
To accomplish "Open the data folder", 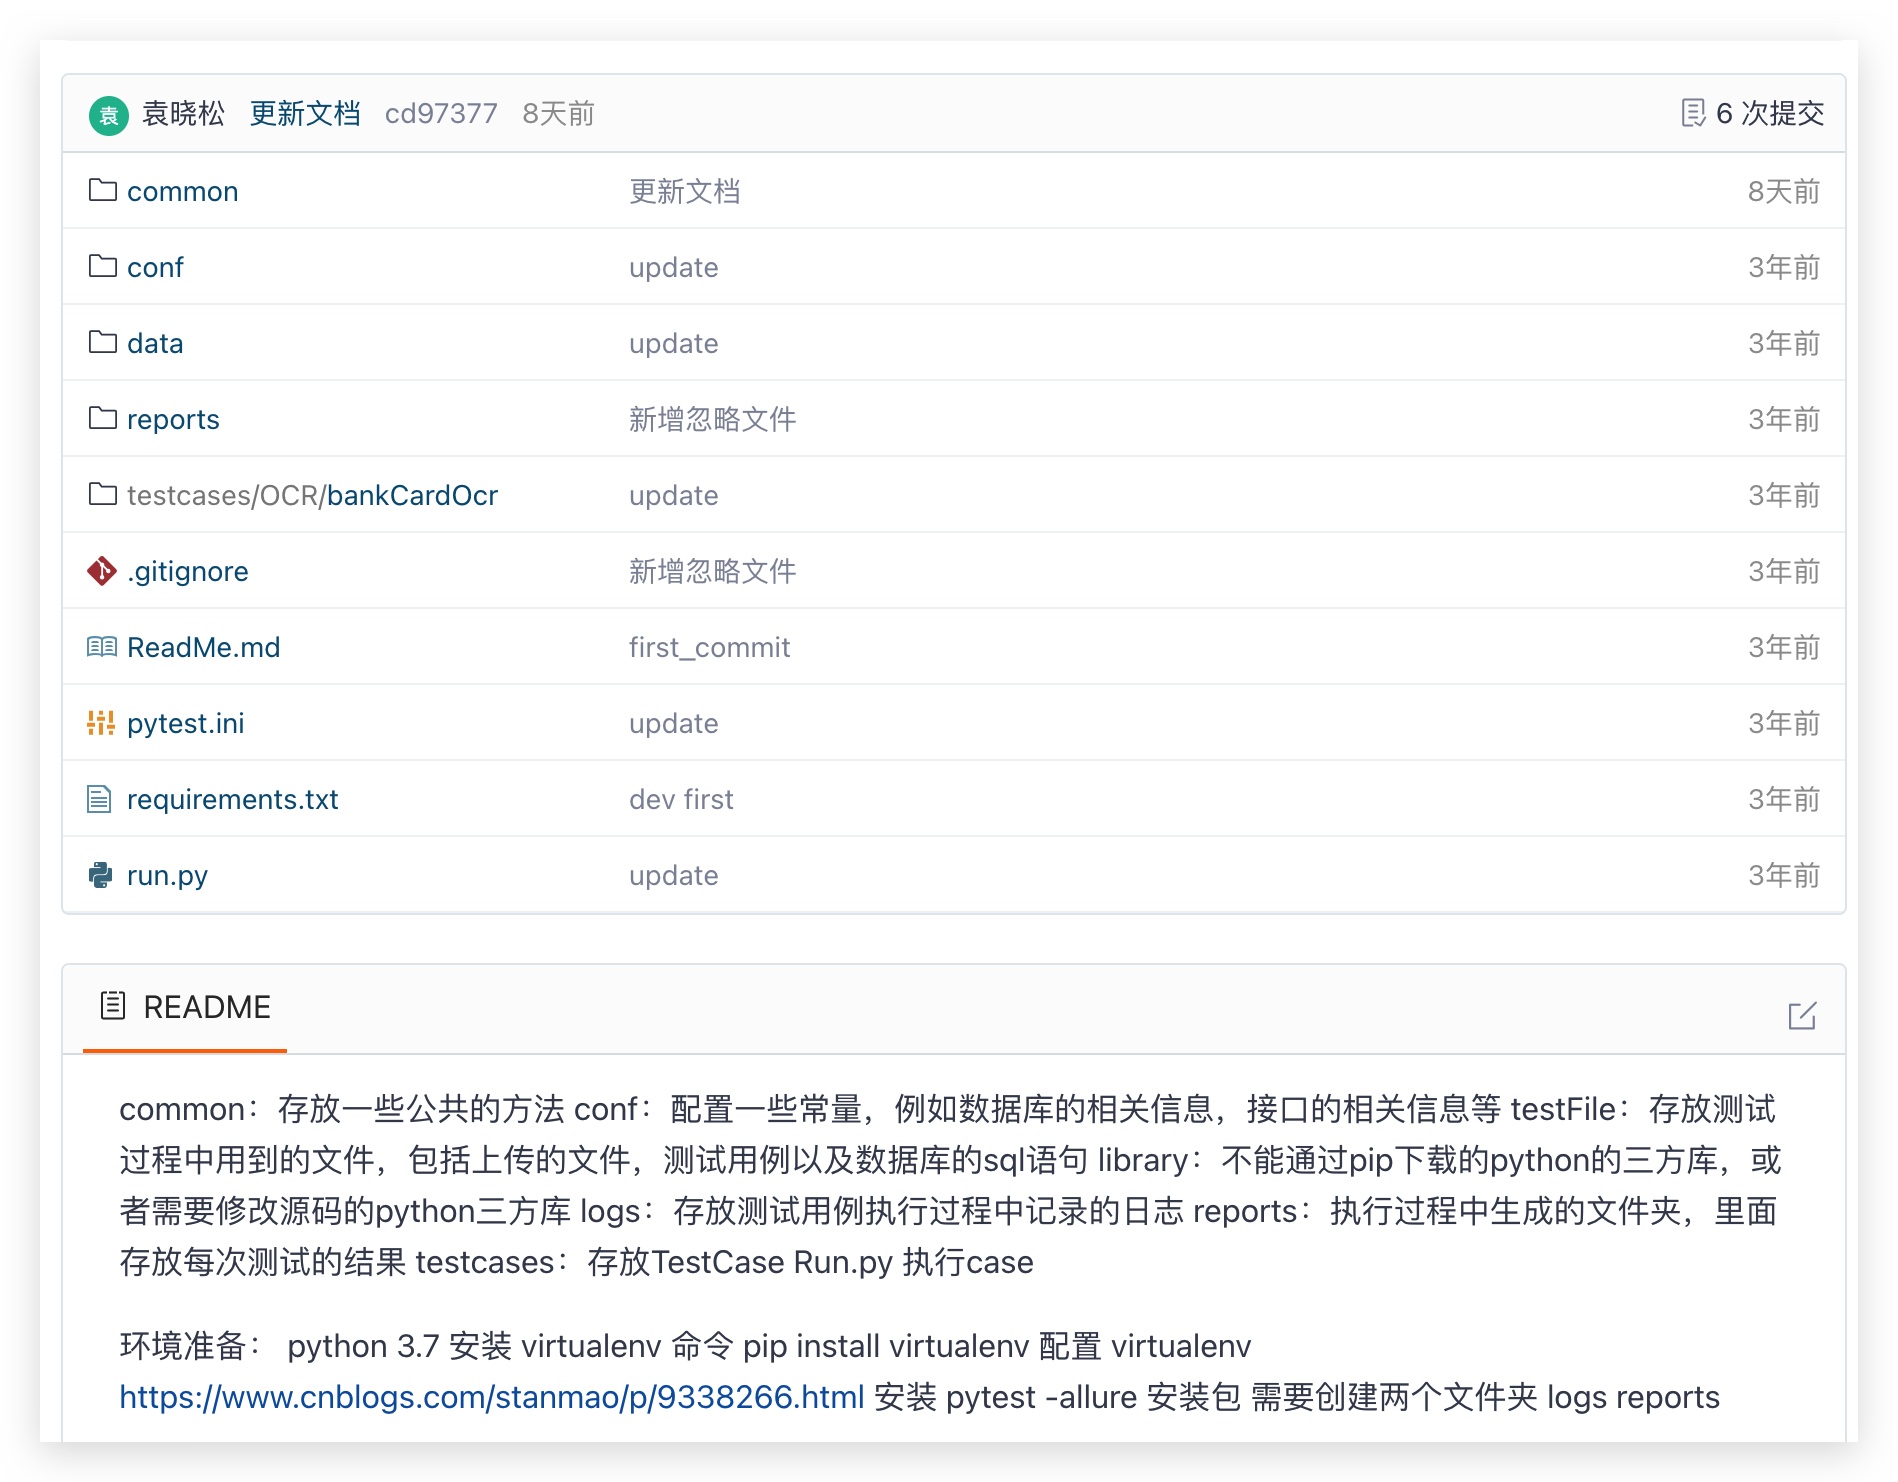I will point(155,343).
